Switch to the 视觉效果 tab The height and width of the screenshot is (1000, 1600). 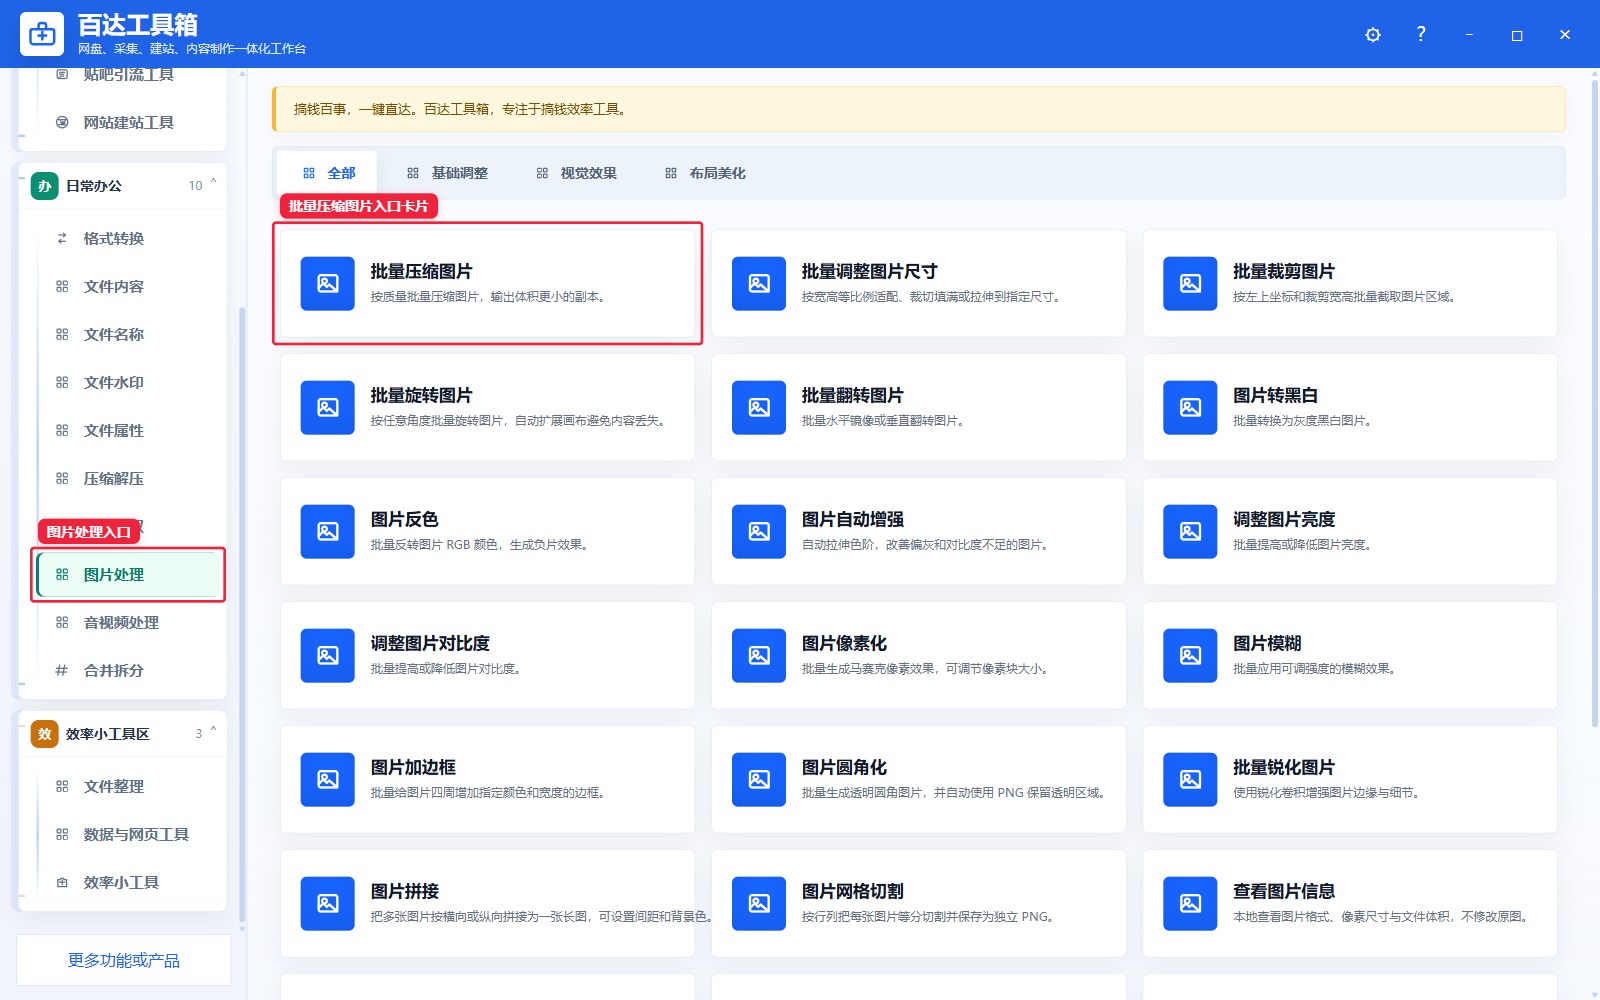pyautogui.click(x=576, y=173)
